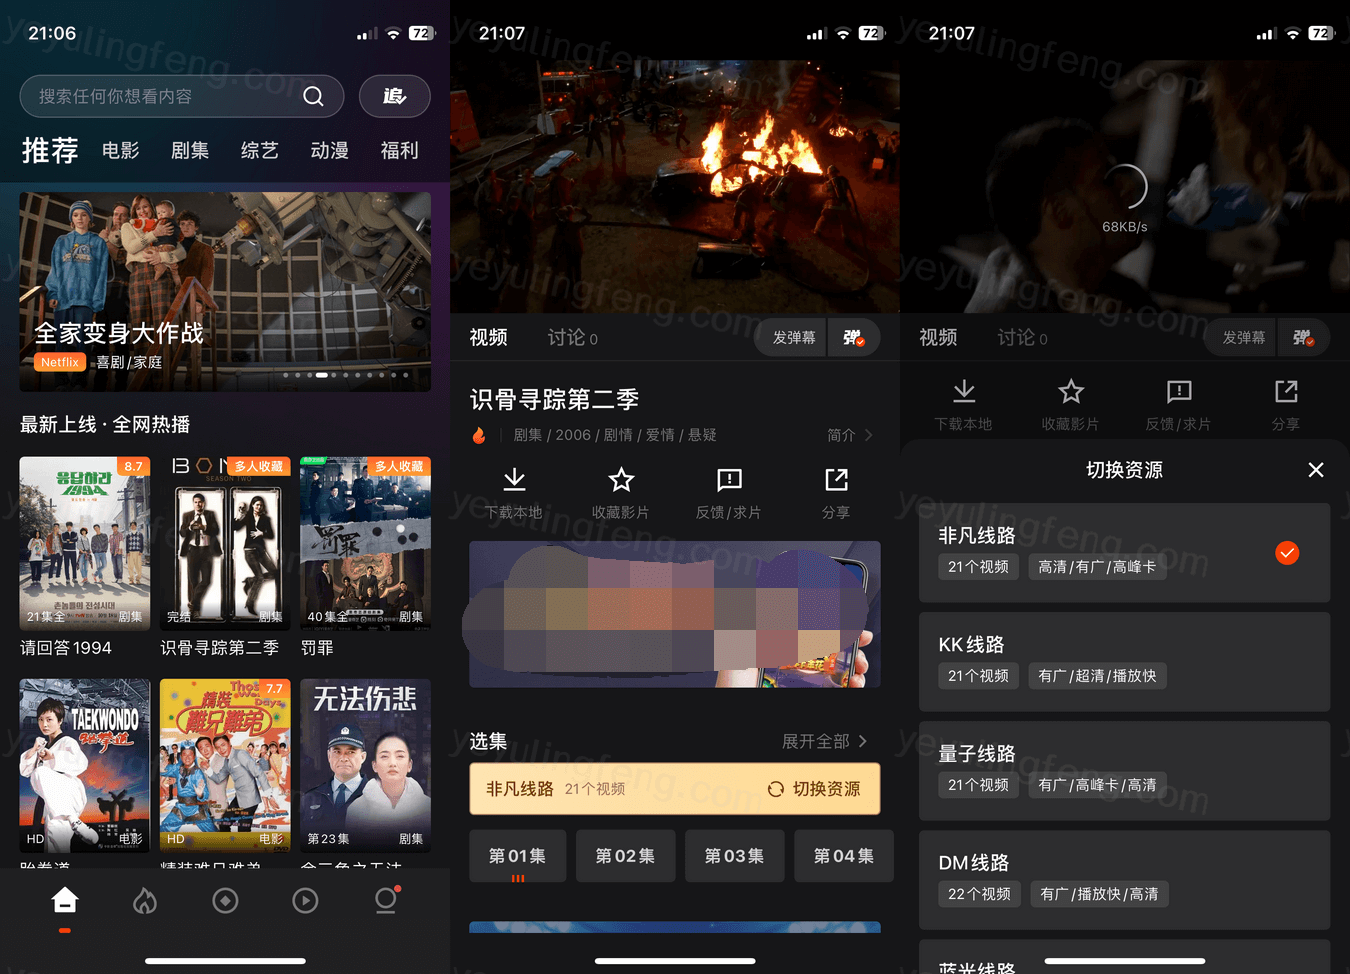Tap the loading spinner in right video

[x=1125, y=187]
